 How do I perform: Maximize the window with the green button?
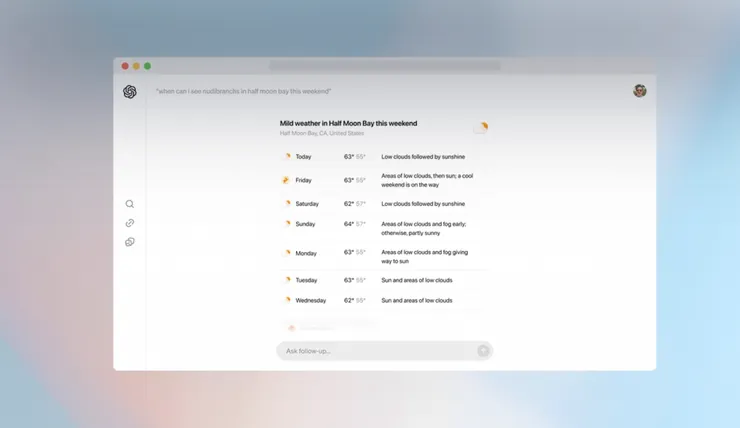(148, 66)
